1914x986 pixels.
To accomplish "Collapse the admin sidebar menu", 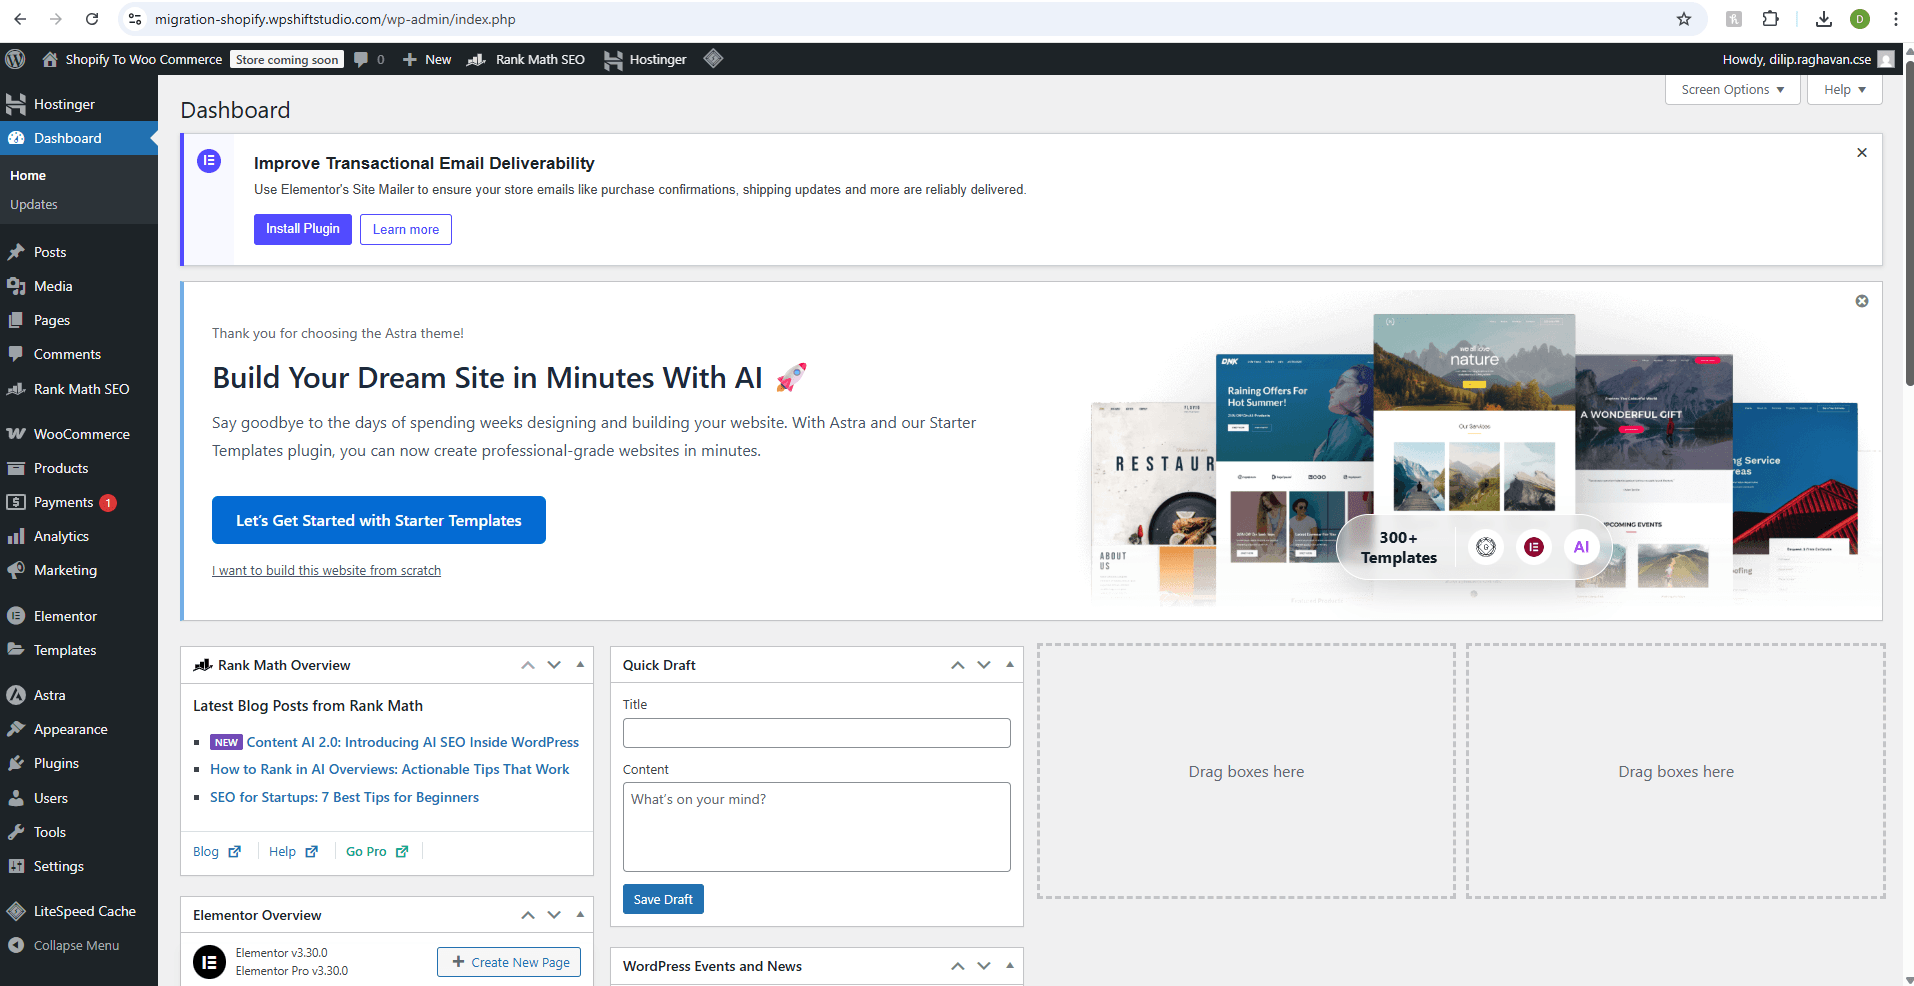I will point(64,945).
